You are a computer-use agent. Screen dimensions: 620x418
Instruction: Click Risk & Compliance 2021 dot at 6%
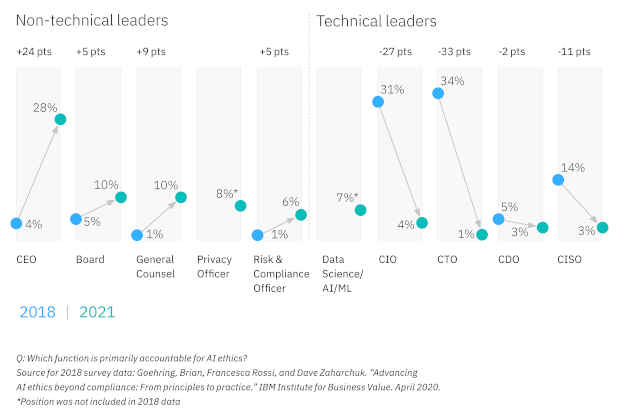[x=301, y=215]
